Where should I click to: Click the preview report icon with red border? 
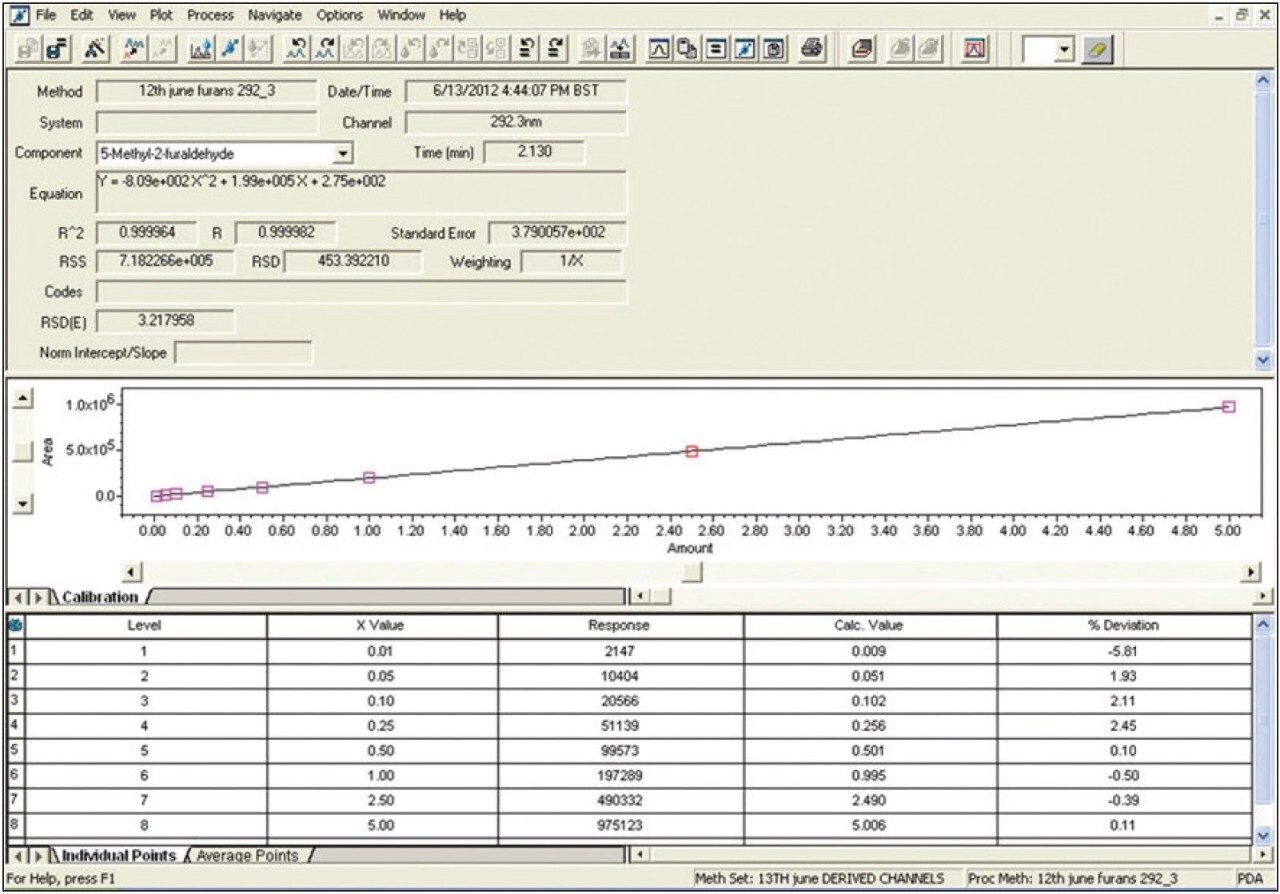pyautogui.click(x=973, y=45)
